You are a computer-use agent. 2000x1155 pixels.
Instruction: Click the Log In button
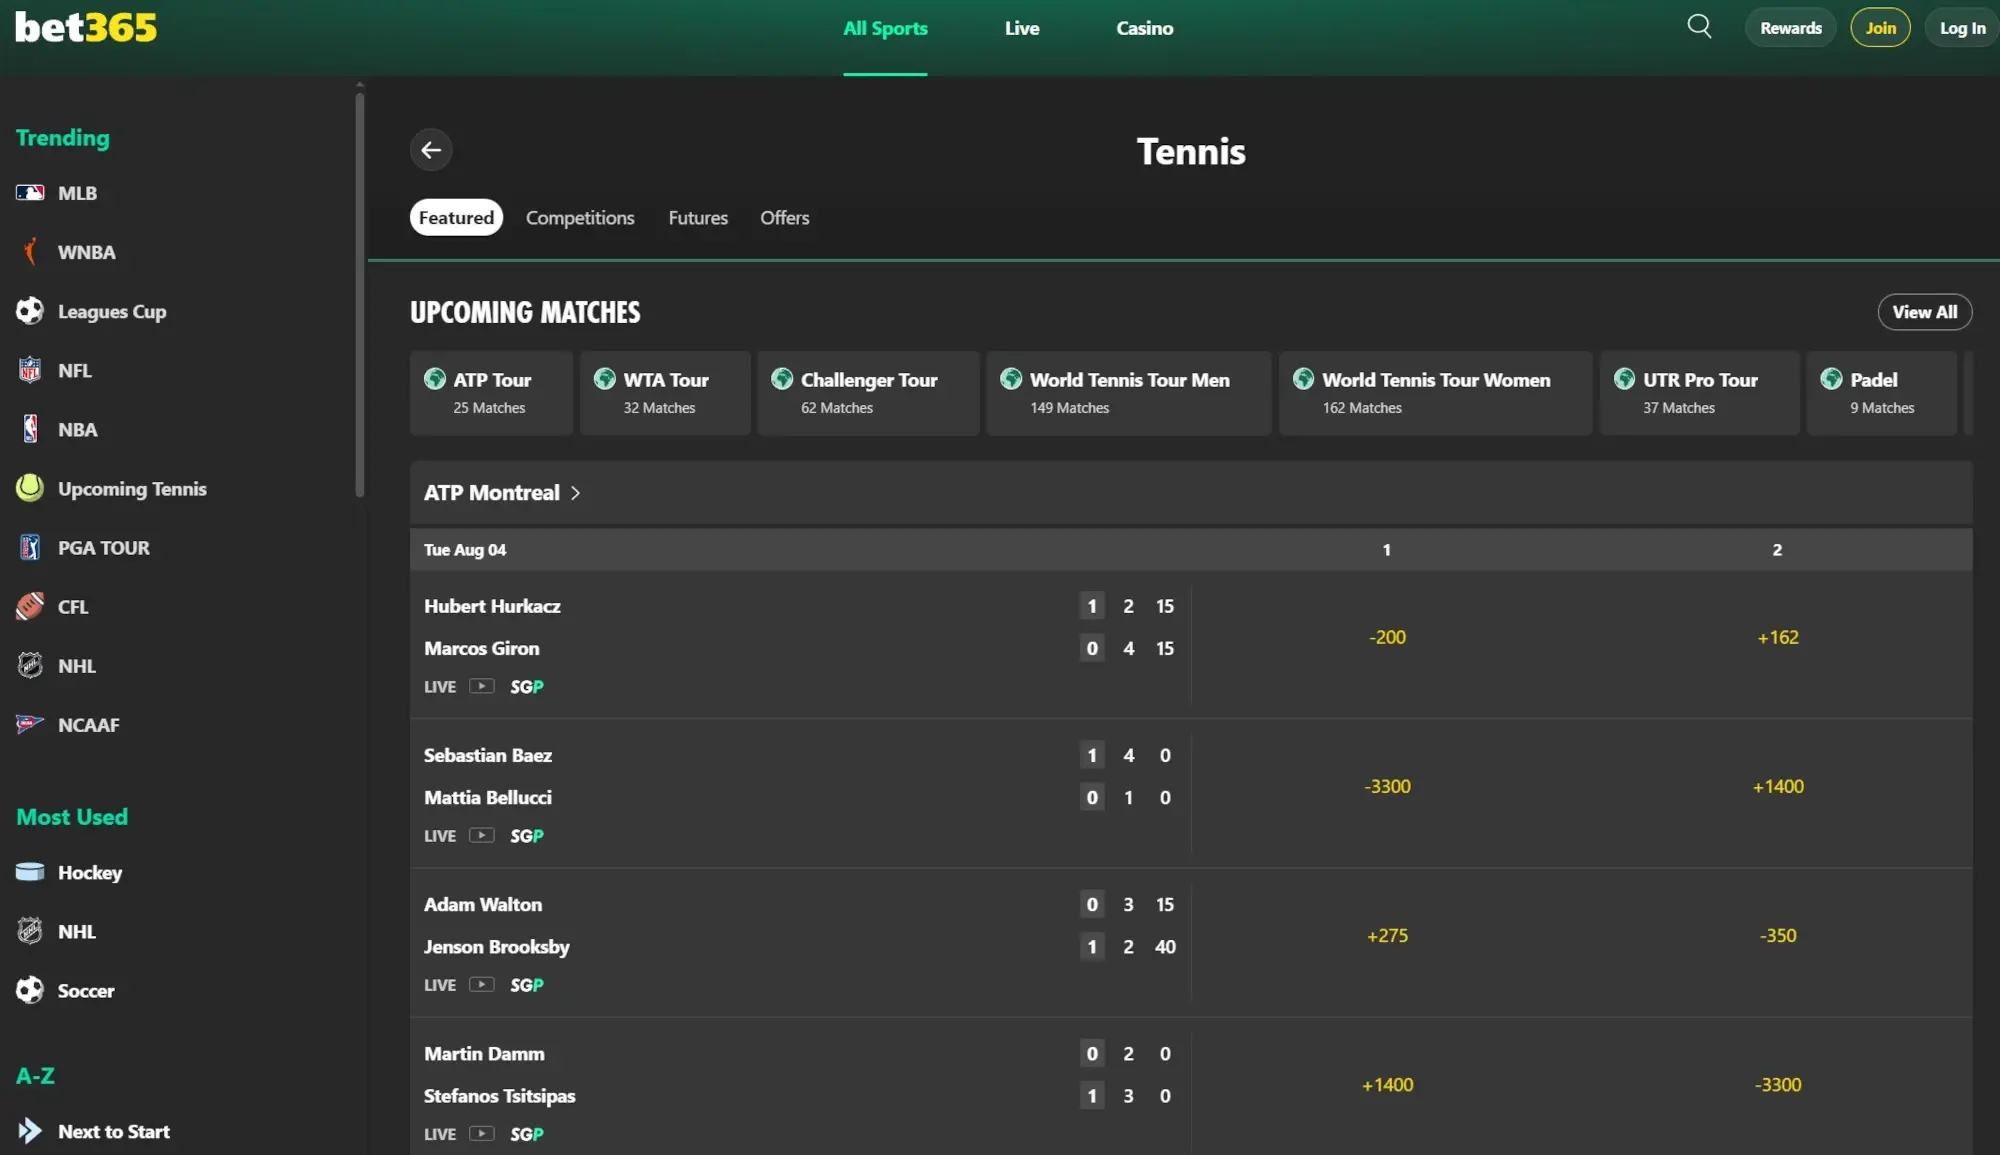1962,28
